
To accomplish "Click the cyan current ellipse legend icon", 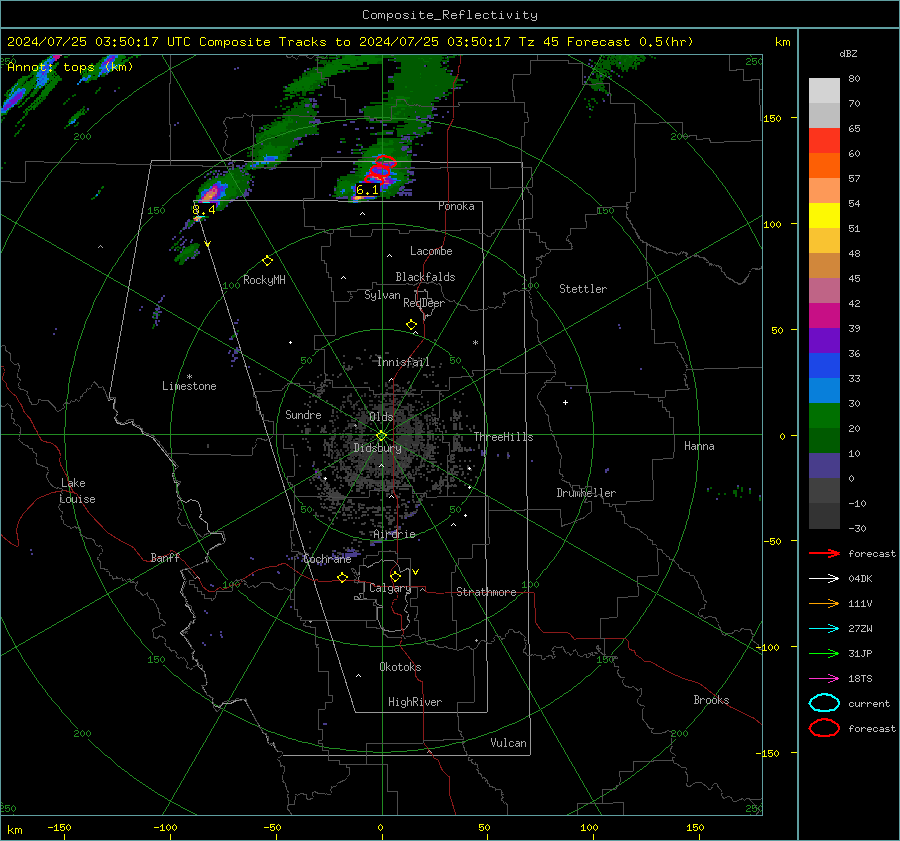I will pyautogui.click(x=824, y=703).
